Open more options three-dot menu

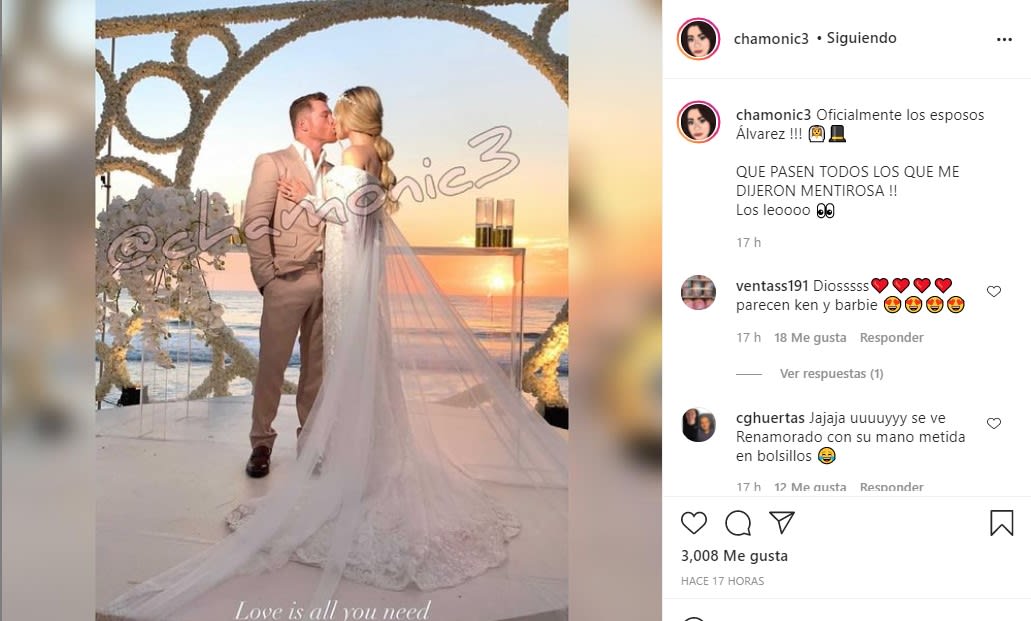tap(1004, 39)
